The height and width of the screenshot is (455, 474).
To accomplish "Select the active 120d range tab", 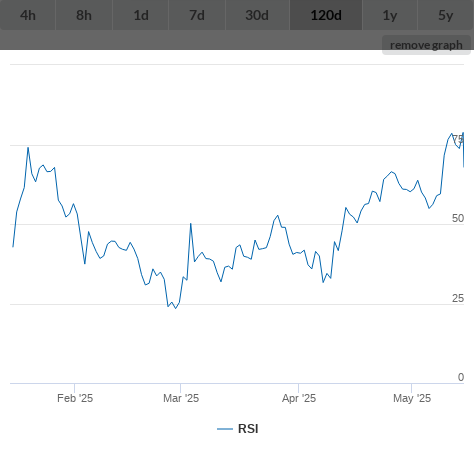I will pos(326,15).
